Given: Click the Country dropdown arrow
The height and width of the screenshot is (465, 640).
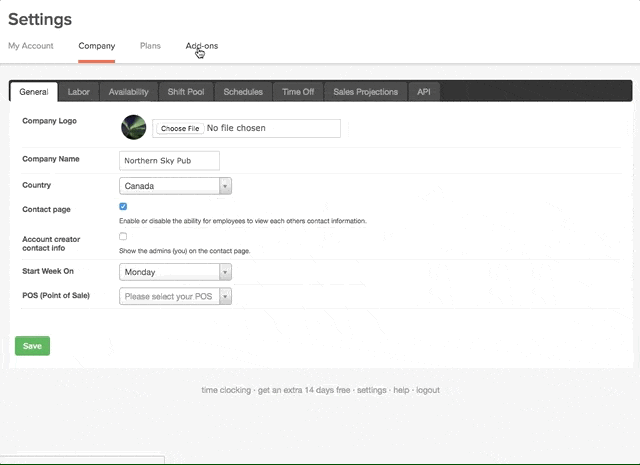Looking at the screenshot, I should point(225,186).
